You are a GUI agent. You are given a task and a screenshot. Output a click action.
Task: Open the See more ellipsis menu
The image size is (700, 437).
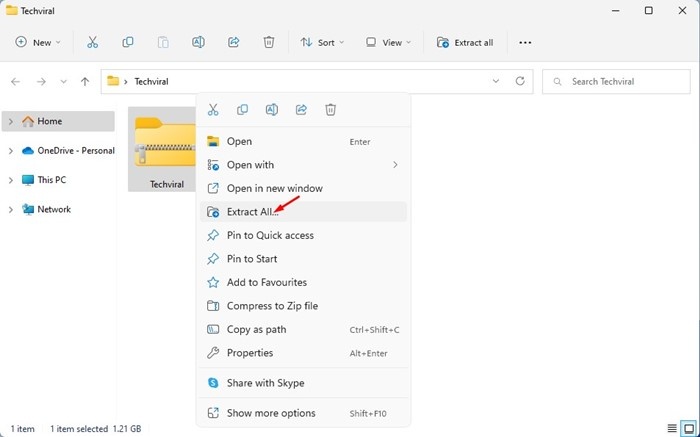coord(525,43)
